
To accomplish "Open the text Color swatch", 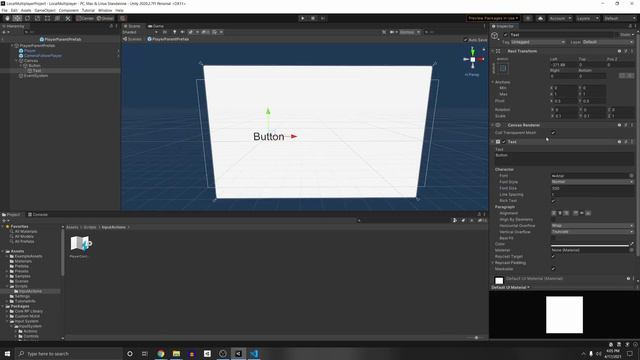I will pos(590,244).
